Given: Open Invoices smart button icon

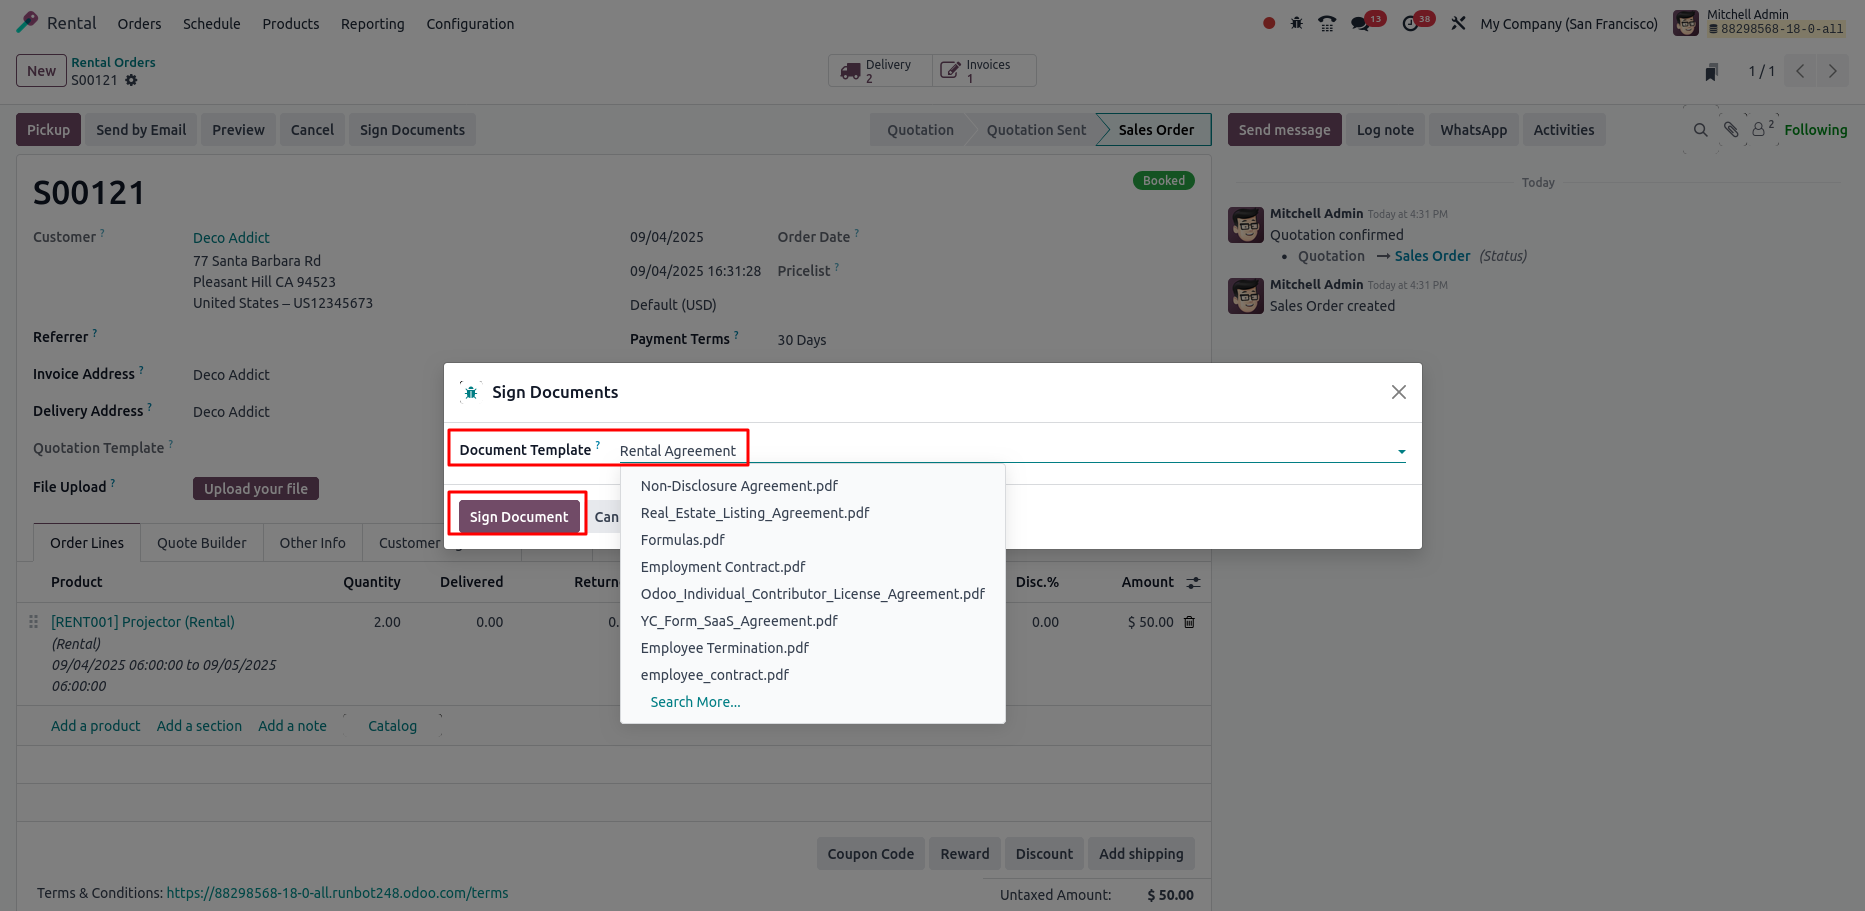Looking at the screenshot, I should [950, 71].
